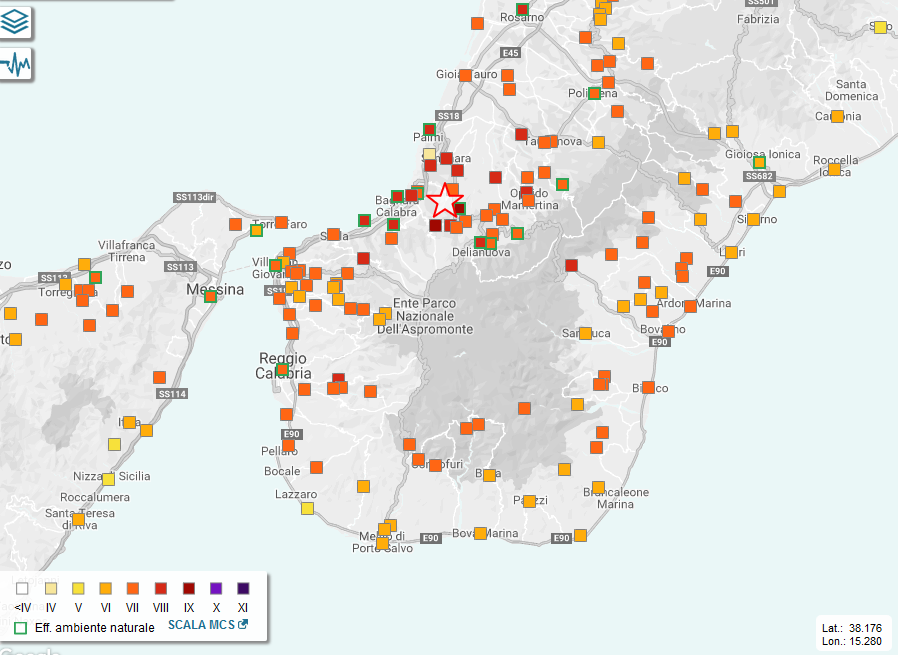Screen dimensions: 898x655
Task: Select the yellow marker near Nizza di Sicilia
Action: pos(108,479)
